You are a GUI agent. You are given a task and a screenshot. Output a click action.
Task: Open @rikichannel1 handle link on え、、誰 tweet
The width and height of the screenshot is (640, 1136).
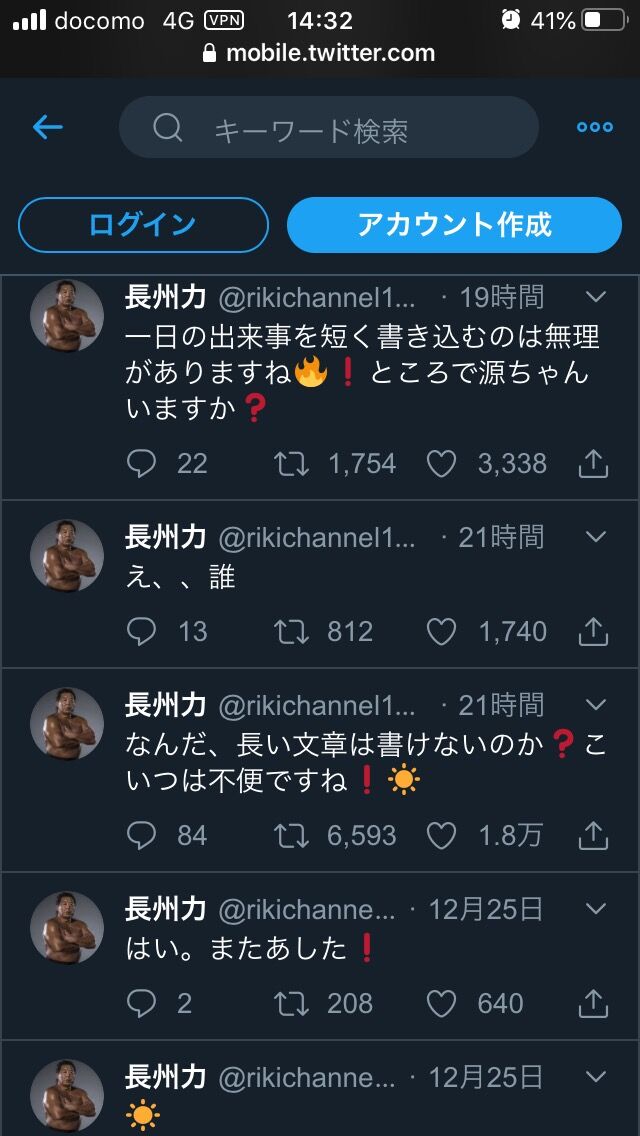point(317,538)
